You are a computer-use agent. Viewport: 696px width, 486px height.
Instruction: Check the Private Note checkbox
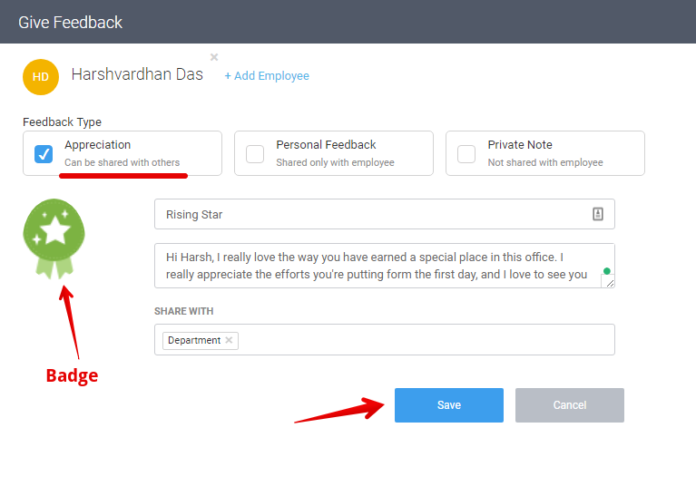point(466,154)
